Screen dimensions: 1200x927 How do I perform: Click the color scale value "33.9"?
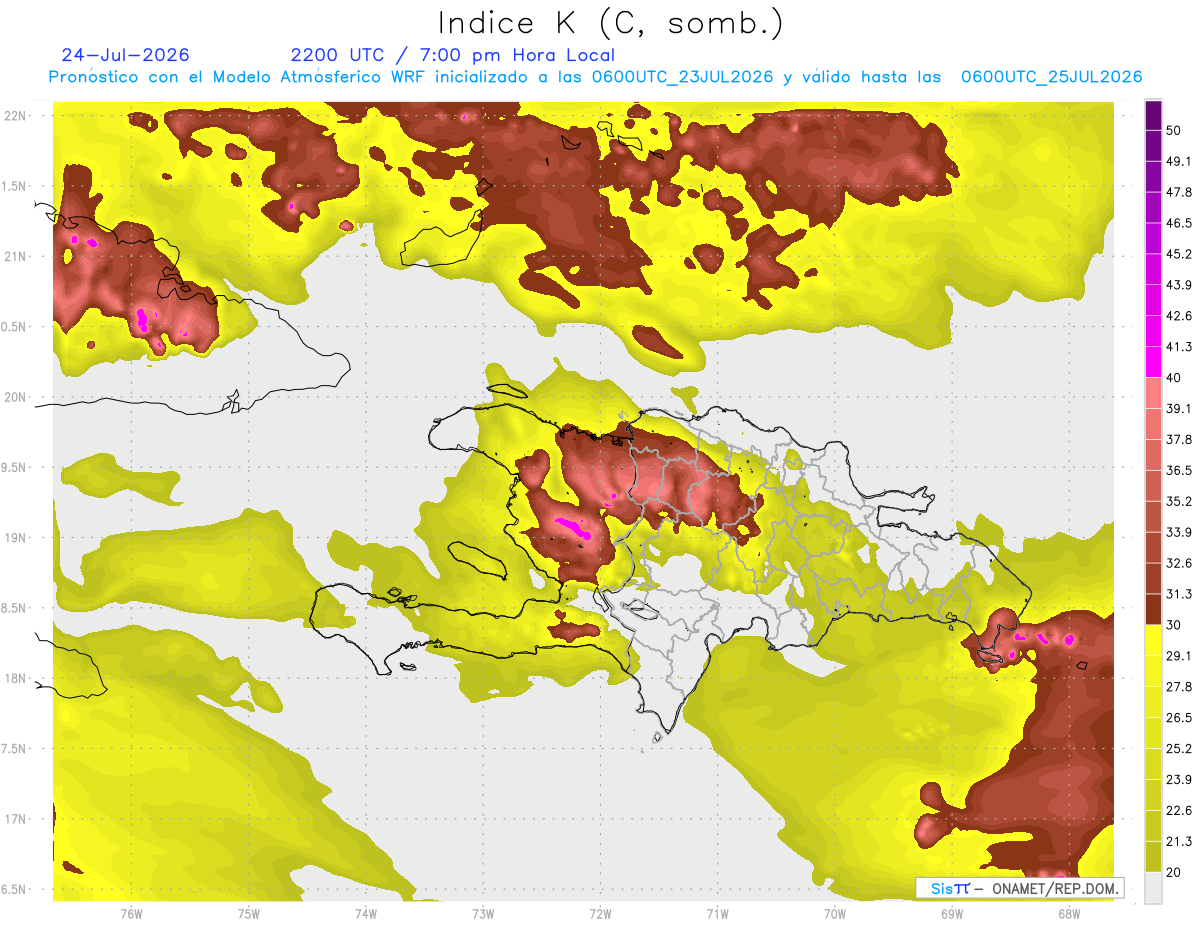pos(1179,532)
